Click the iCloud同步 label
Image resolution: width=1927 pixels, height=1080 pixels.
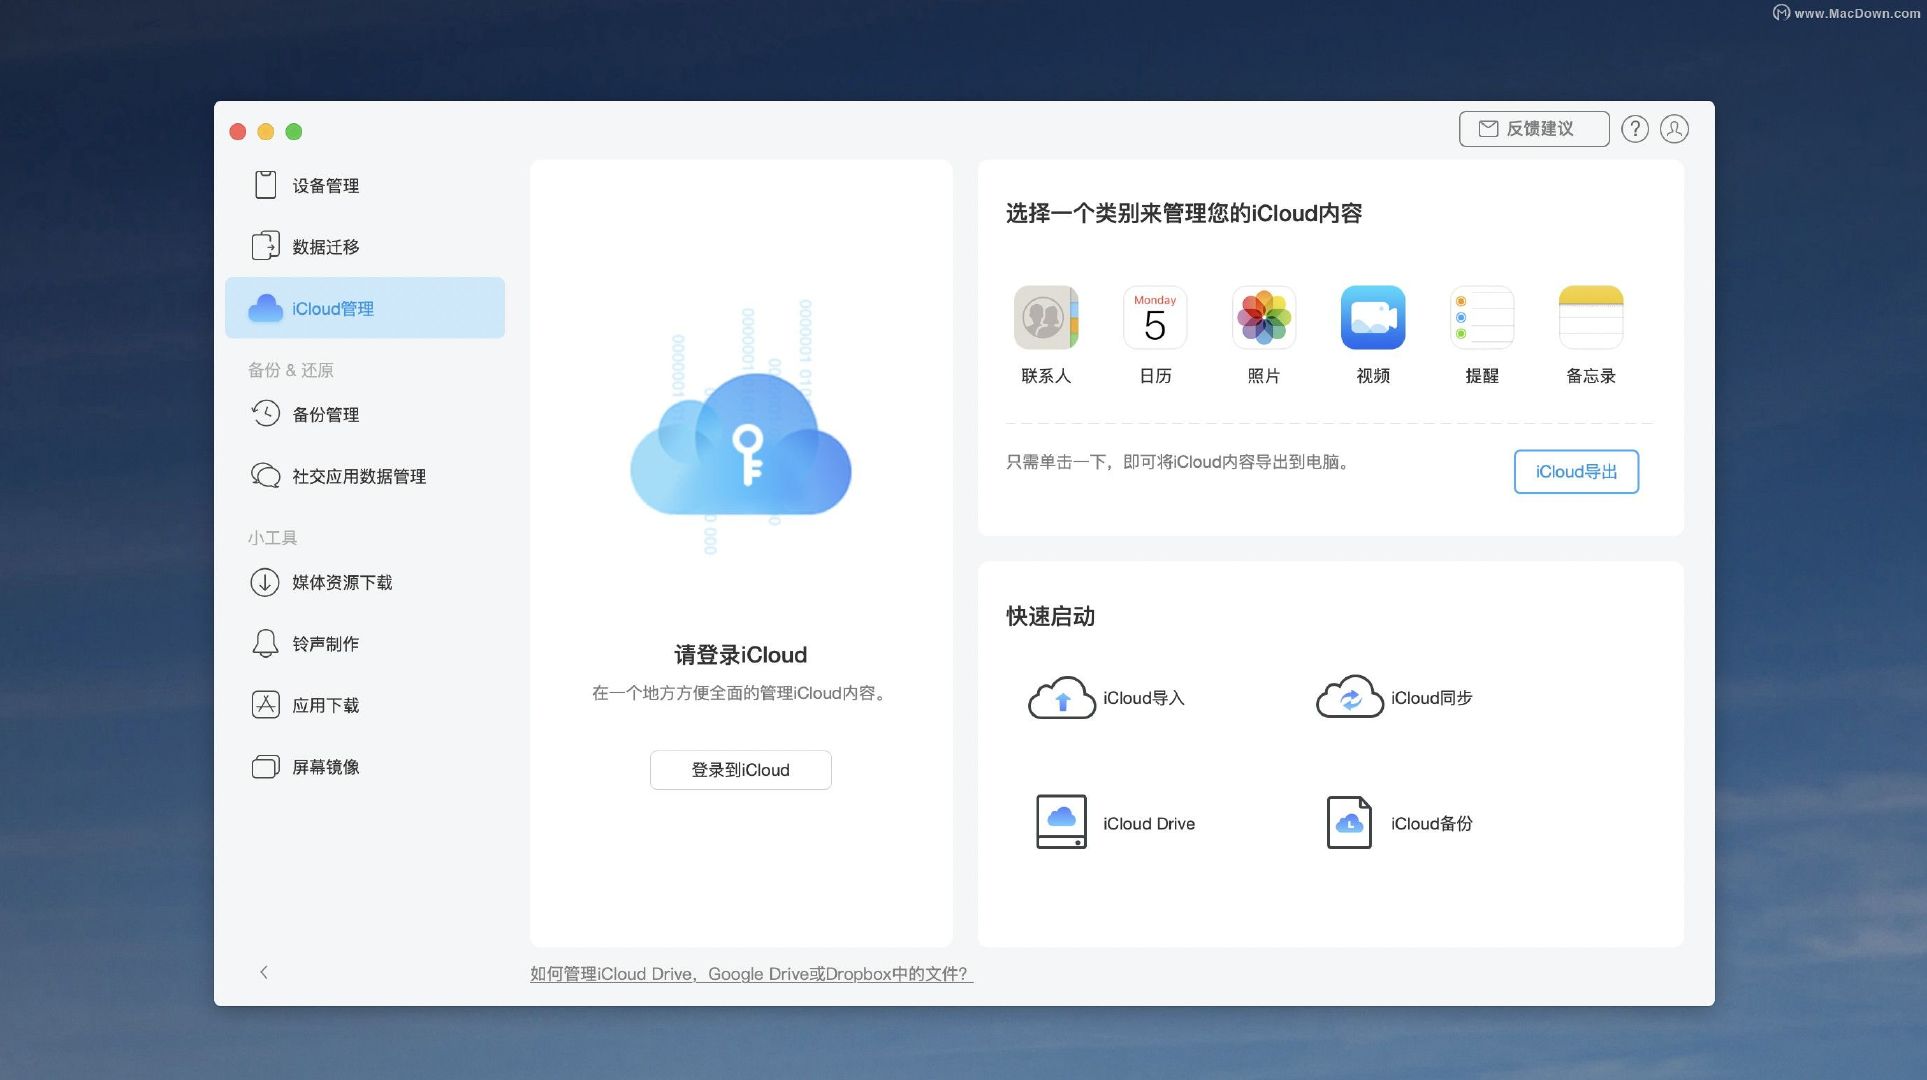click(x=1432, y=698)
